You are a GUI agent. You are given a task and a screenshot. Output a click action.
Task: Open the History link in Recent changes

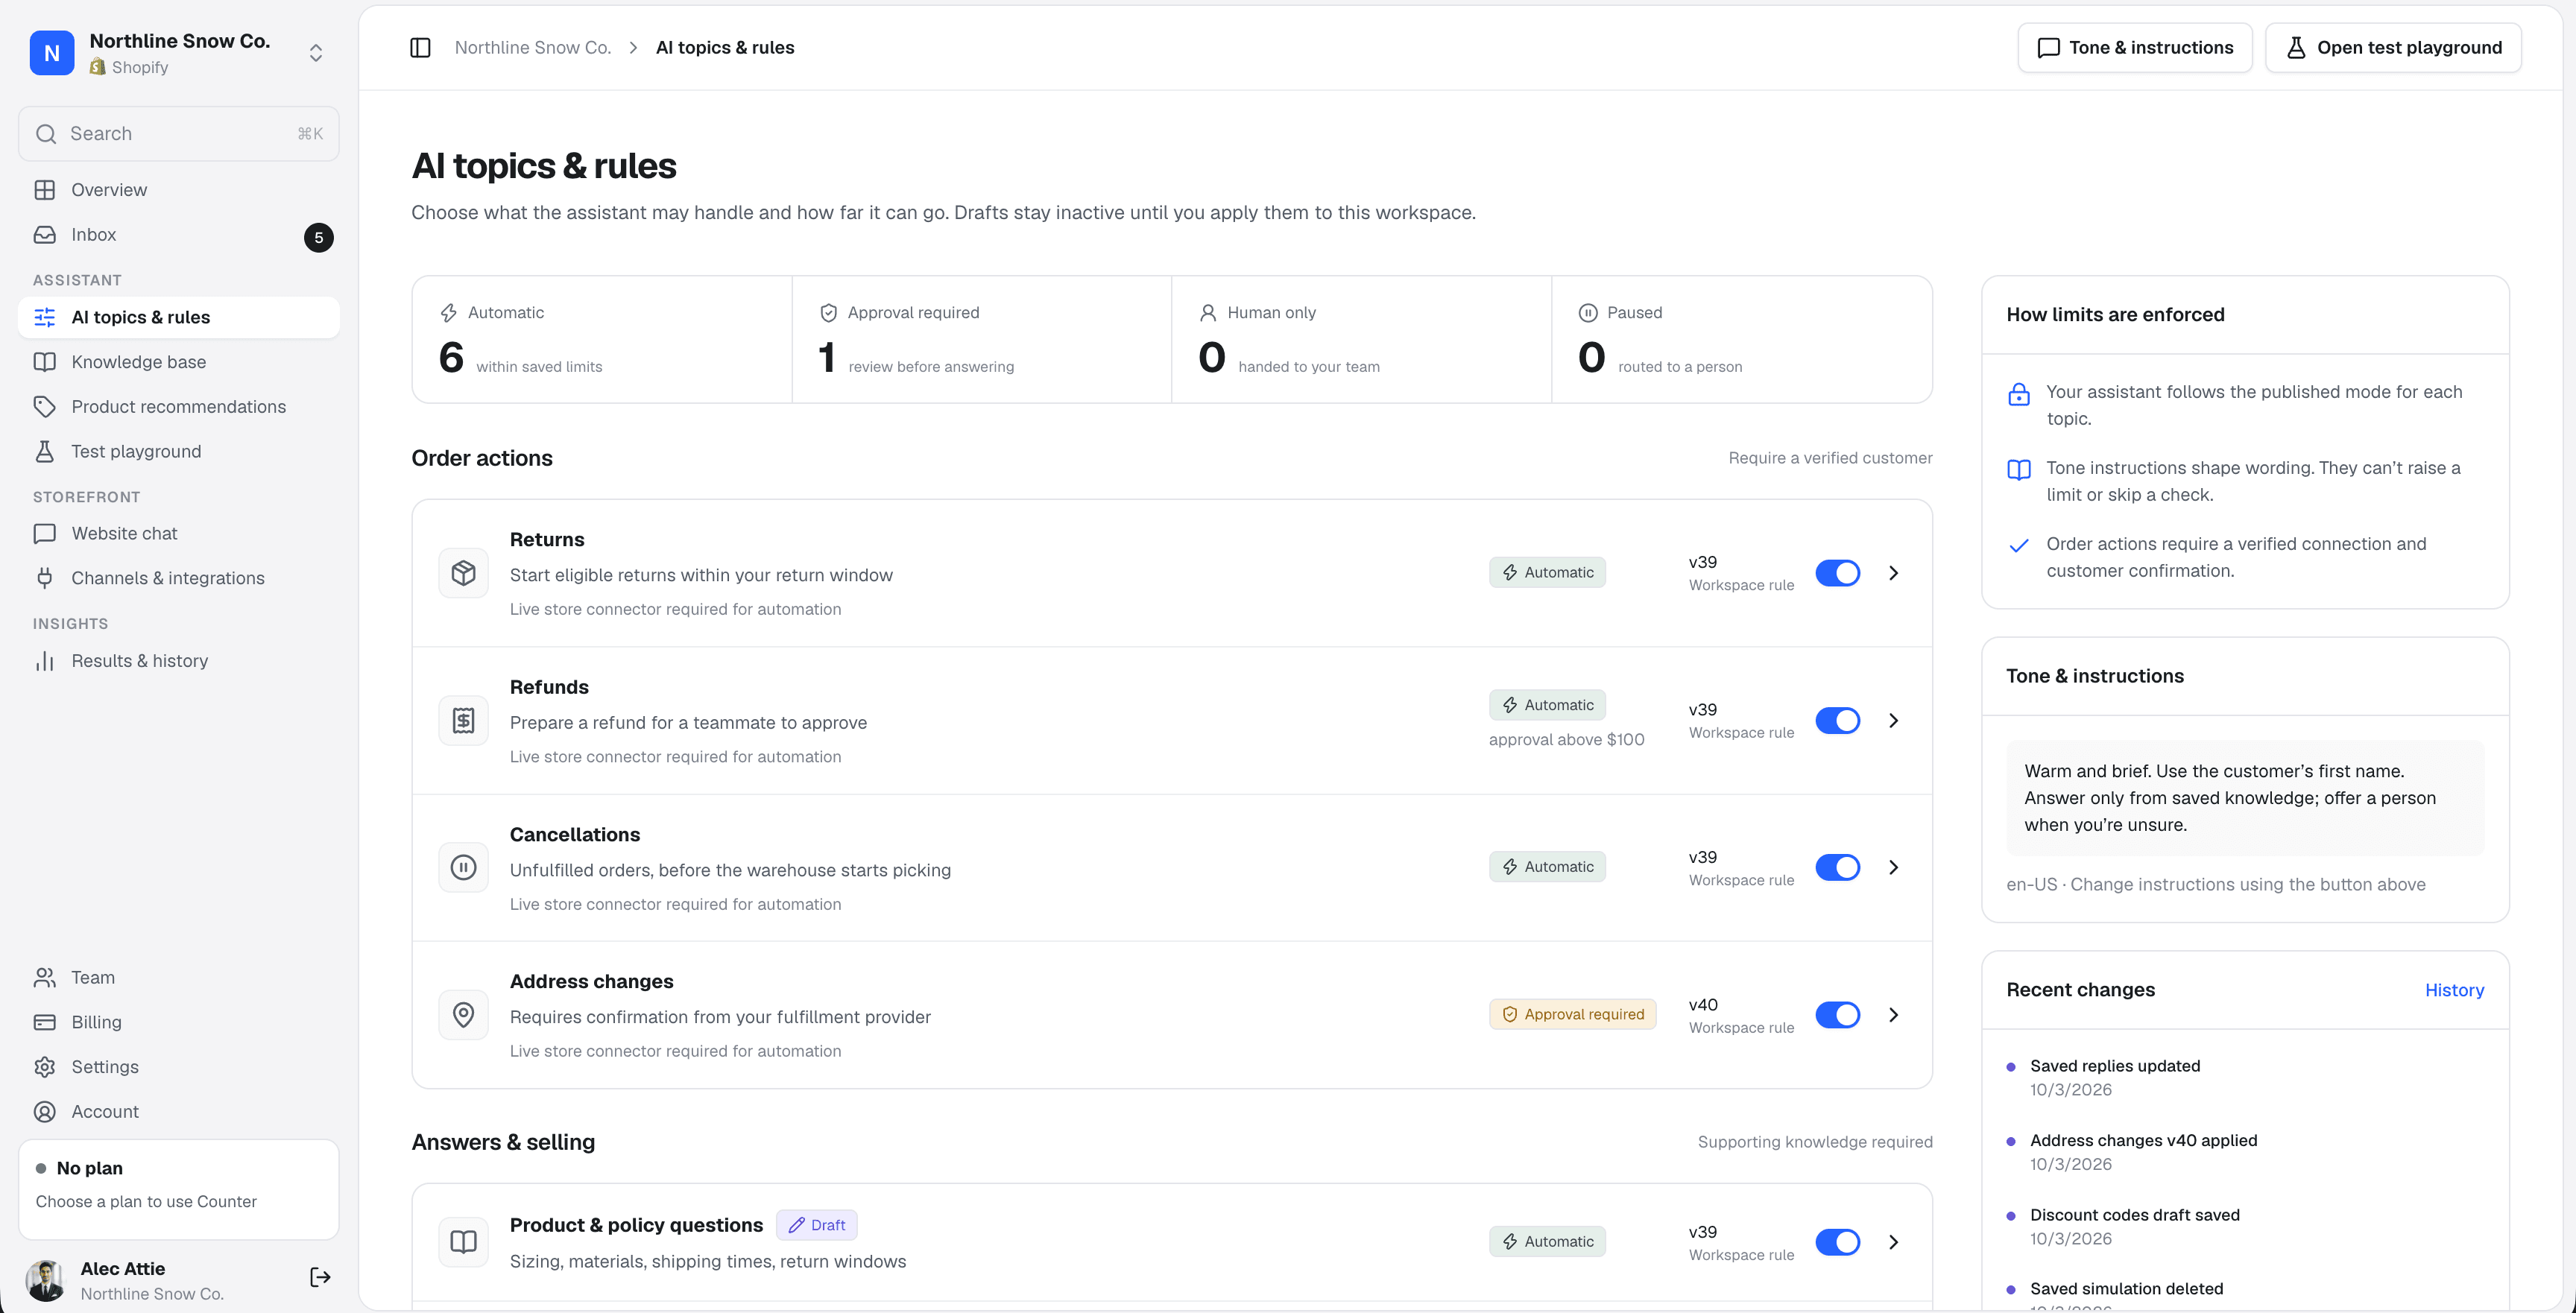click(x=2454, y=990)
